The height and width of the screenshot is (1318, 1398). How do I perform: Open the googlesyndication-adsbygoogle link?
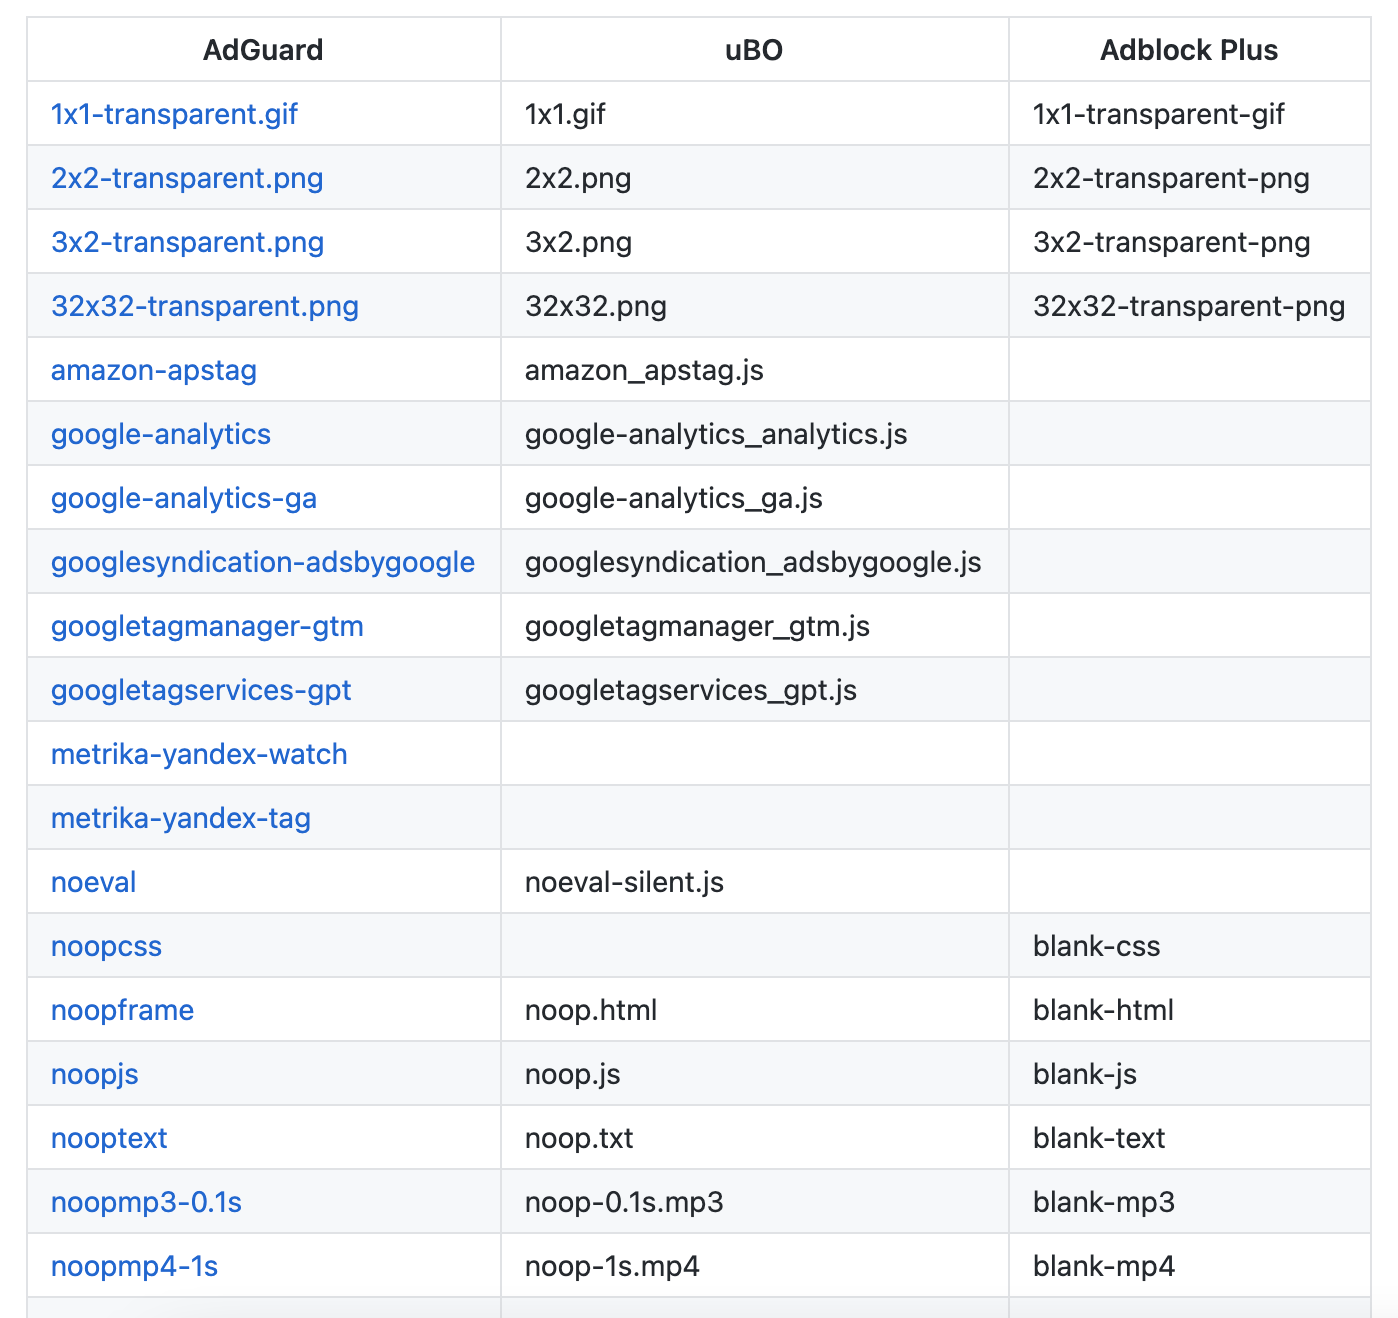tap(261, 562)
